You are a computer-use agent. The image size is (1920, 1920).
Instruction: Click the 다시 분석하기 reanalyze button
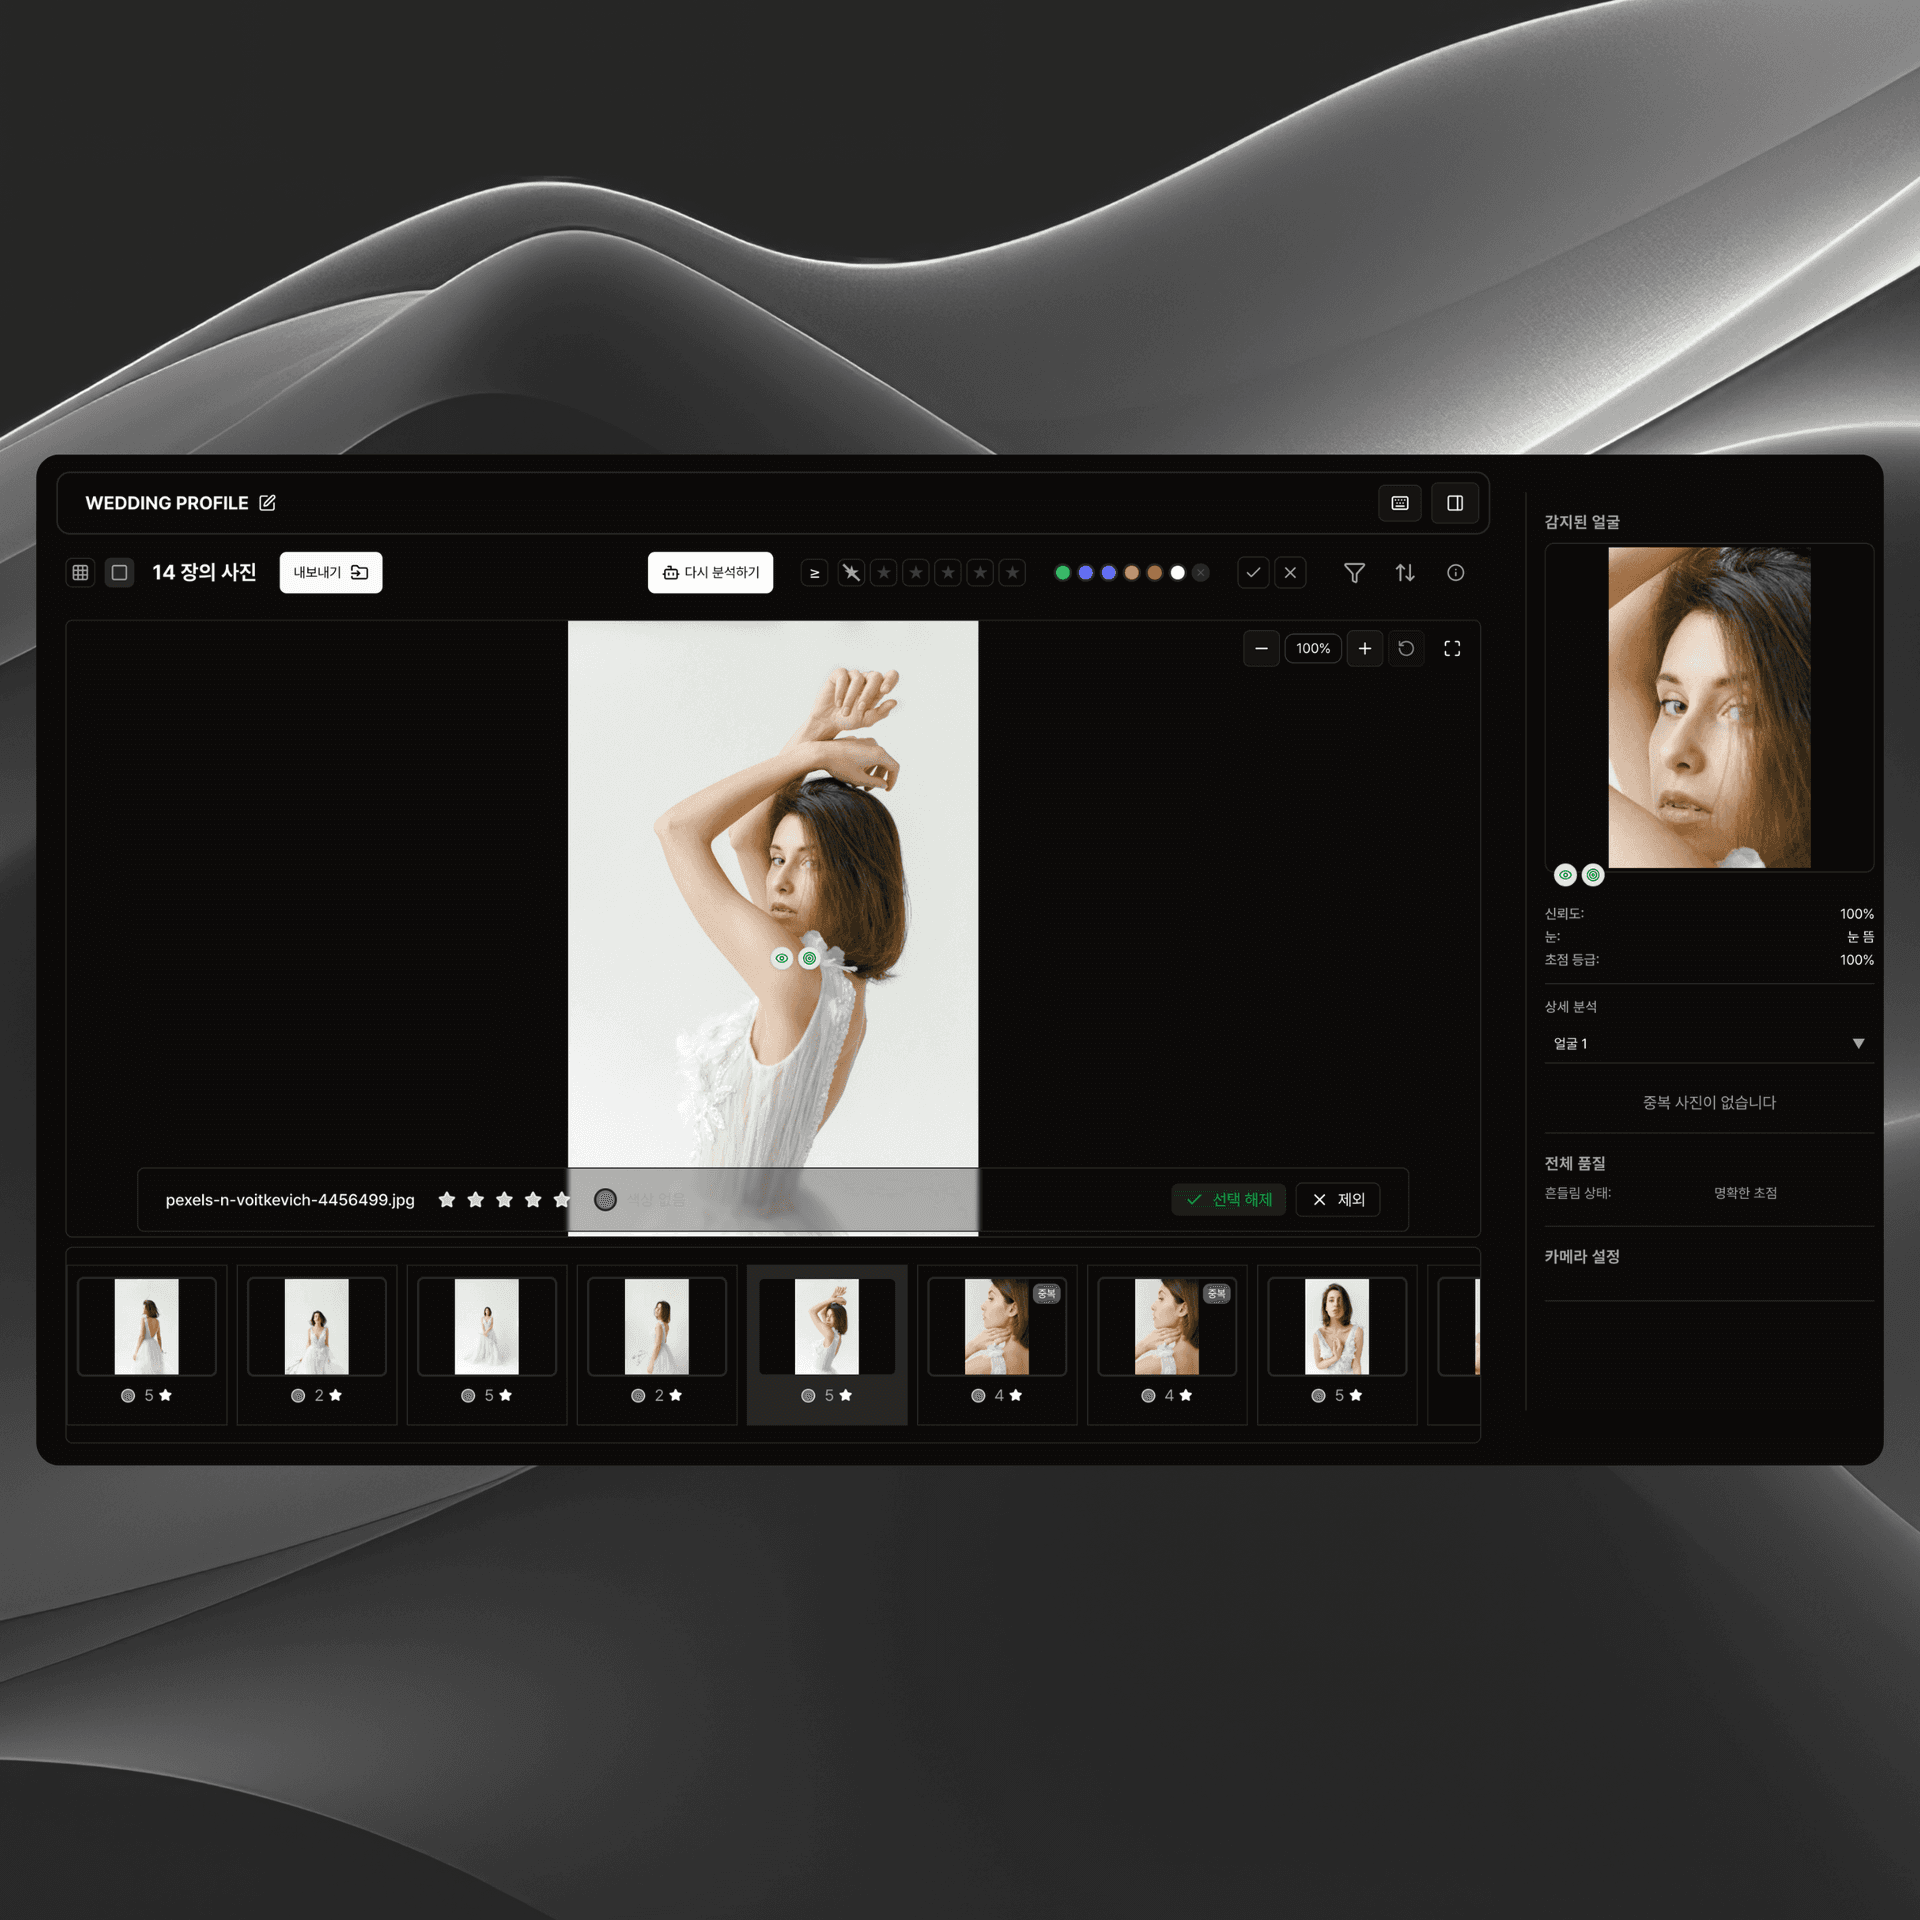710,572
